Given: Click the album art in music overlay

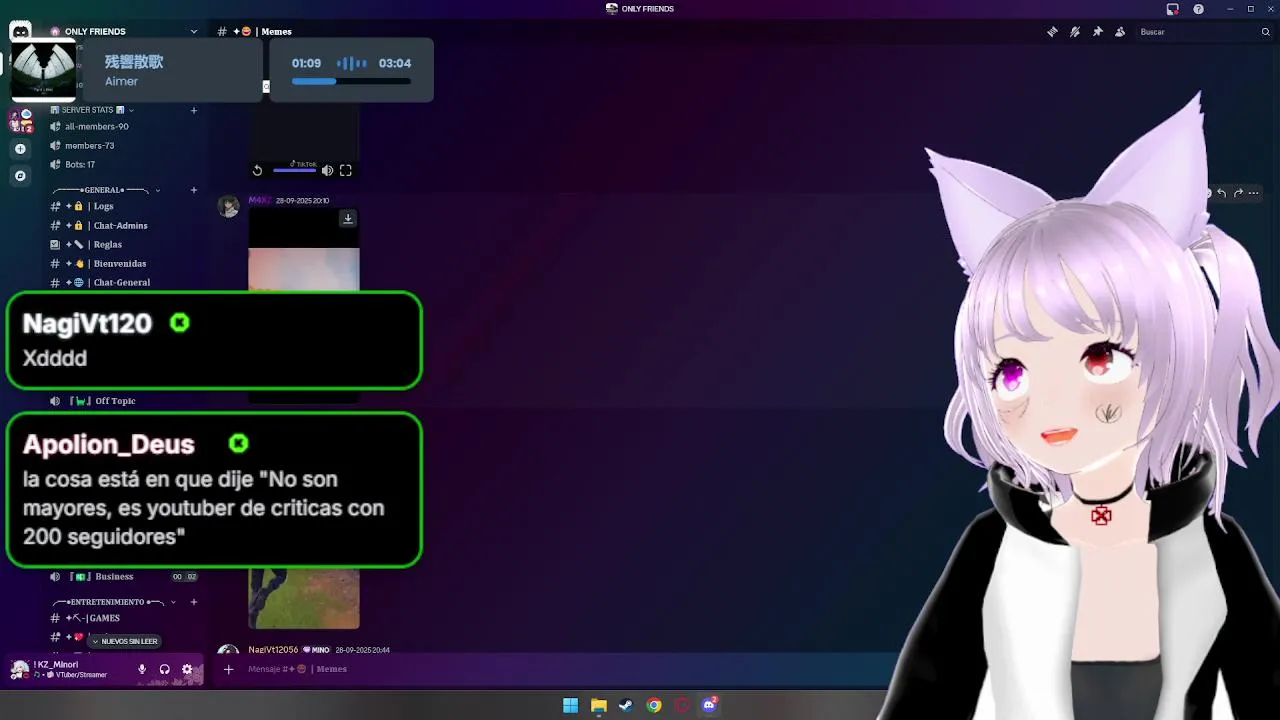Looking at the screenshot, I should pos(44,70).
